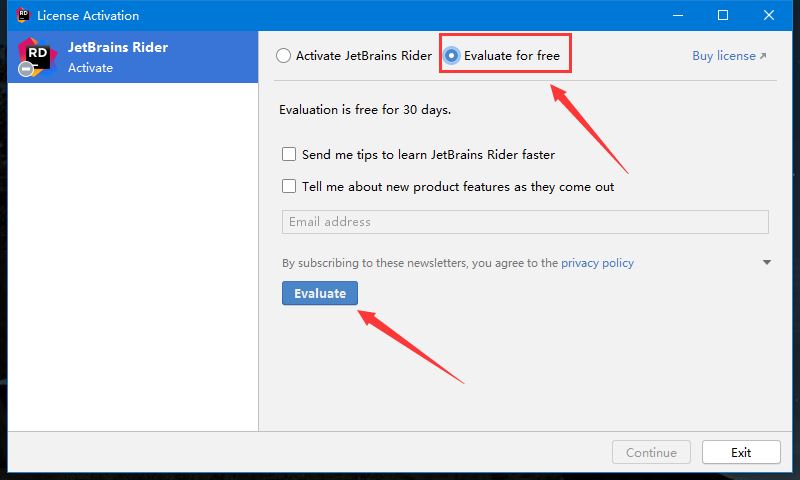Click the Rider icon in the title bar
The height and width of the screenshot is (480, 800).
pos(23,15)
